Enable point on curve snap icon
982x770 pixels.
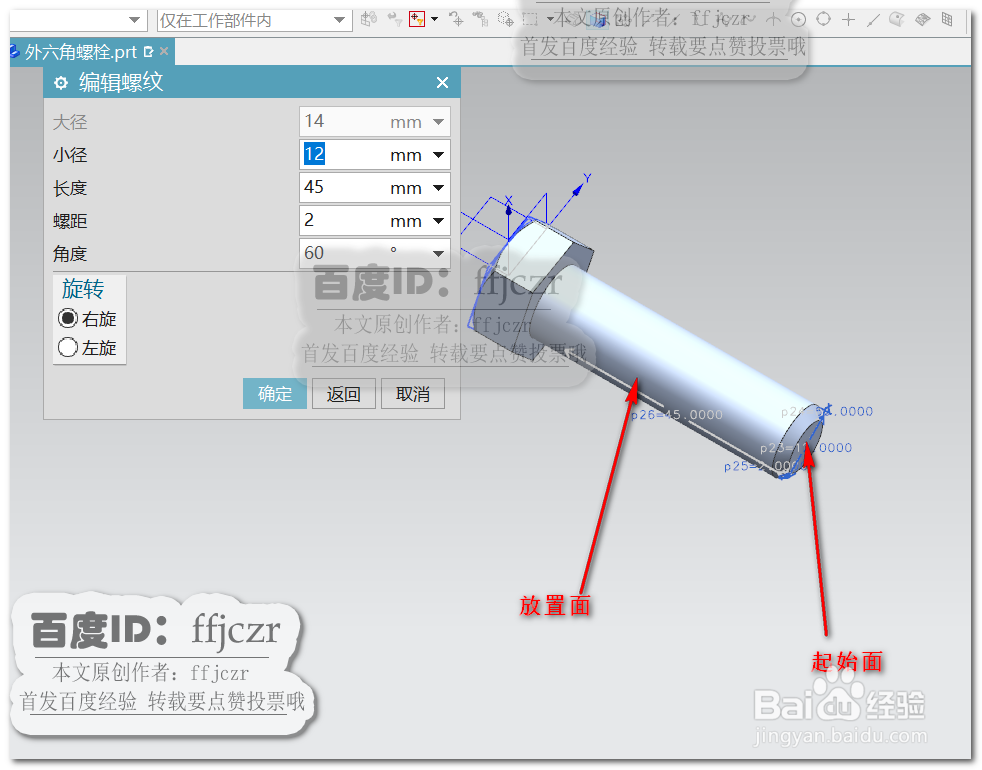pyautogui.click(x=873, y=19)
